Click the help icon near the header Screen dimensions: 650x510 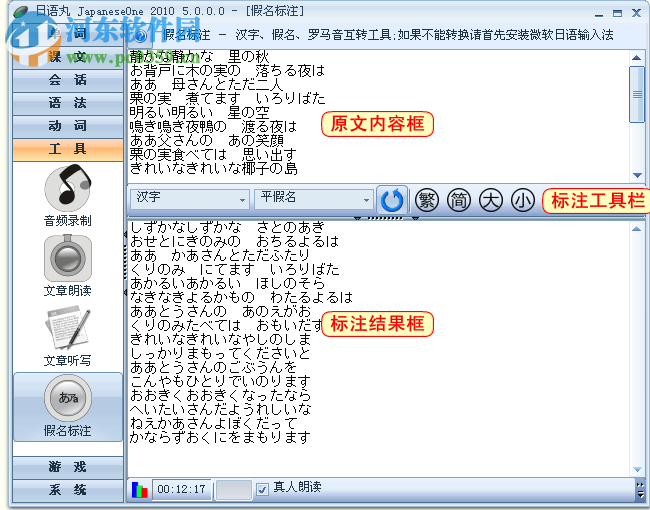[x=141, y=36]
